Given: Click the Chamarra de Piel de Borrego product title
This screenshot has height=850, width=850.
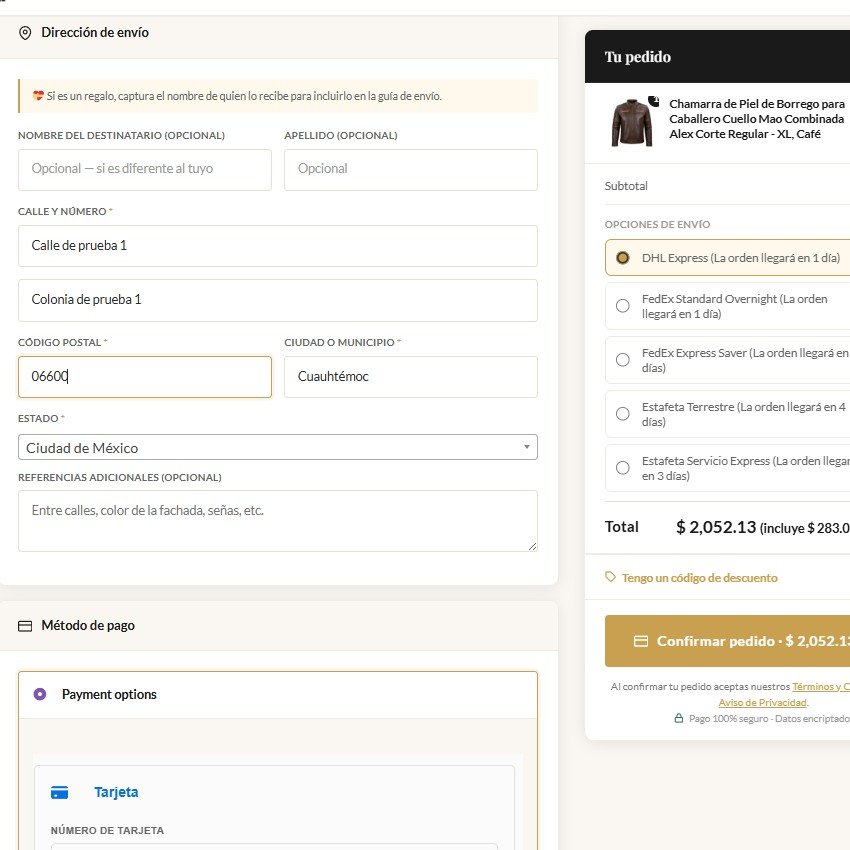Looking at the screenshot, I should pyautogui.click(x=757, y=119).
